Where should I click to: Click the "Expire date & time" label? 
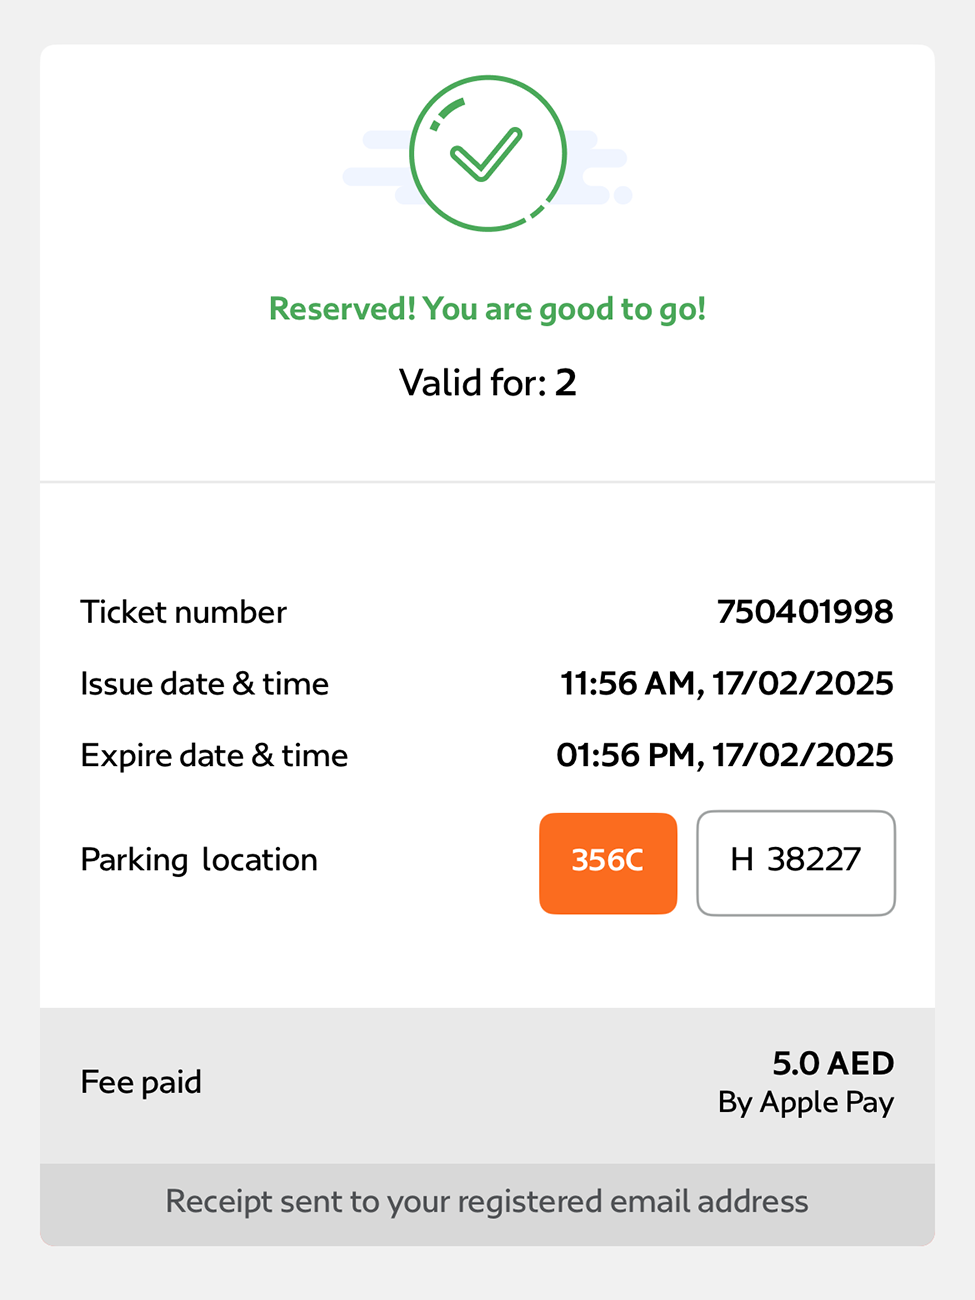pos(214,756)
